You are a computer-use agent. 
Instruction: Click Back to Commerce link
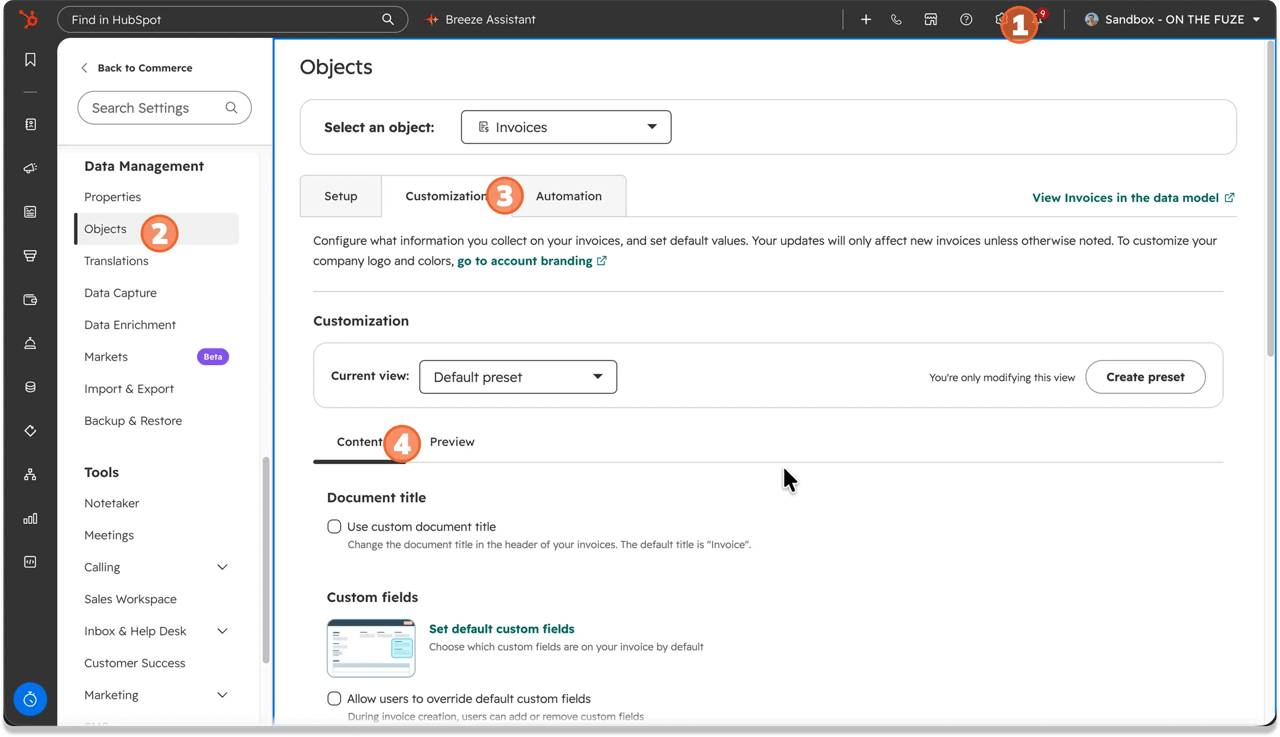tap(136, 68)
